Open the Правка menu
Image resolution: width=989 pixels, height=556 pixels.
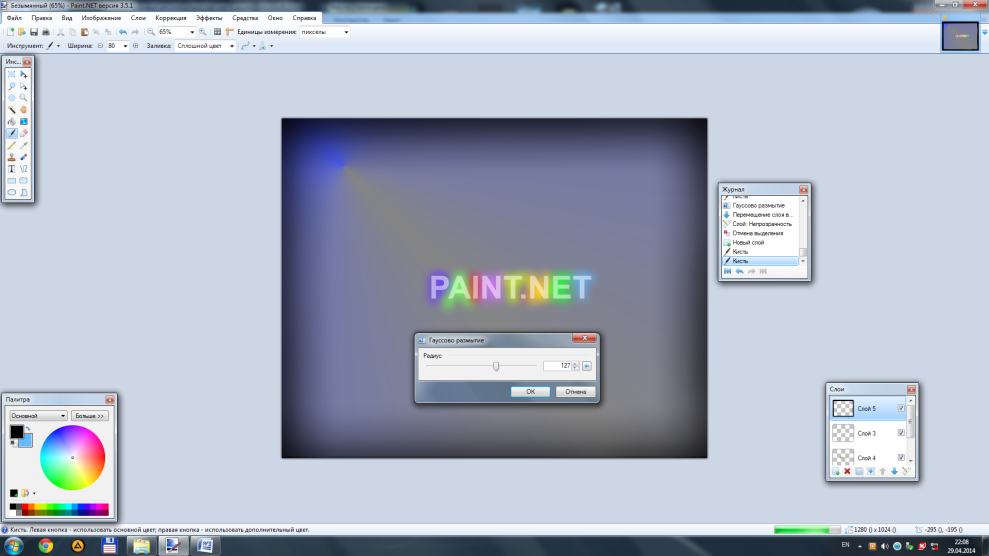[42, 18]
